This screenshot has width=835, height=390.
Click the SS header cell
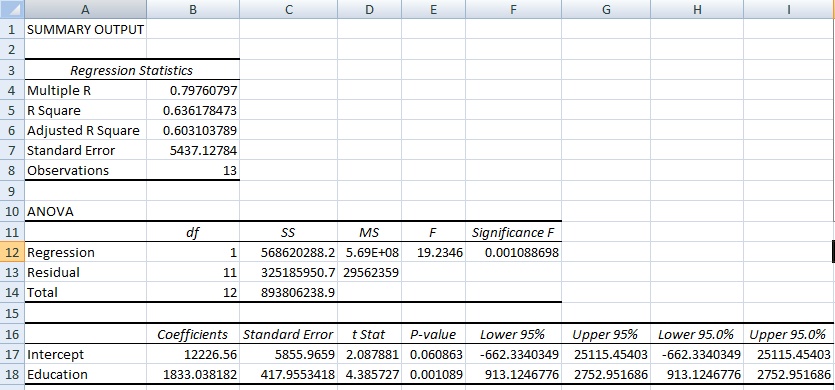(x=288, y=232)
